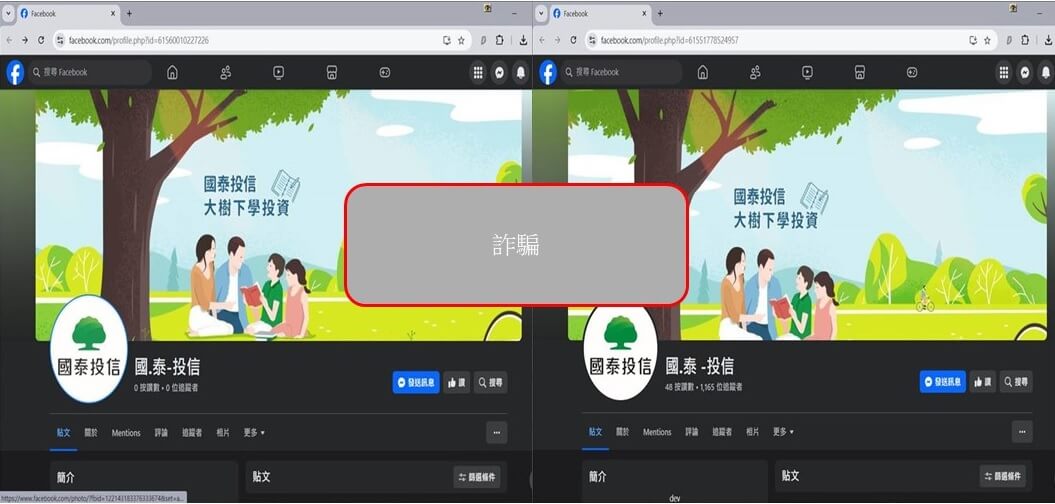This screenshot has height=504, width=1055.
Task: Click the Facebook logo in right window
Action: pyautogui.click(x=548, y=73)
